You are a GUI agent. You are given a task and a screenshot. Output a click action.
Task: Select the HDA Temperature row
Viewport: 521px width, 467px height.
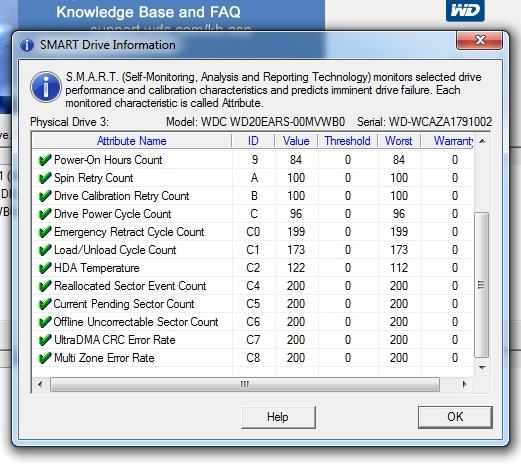[253, 268]
